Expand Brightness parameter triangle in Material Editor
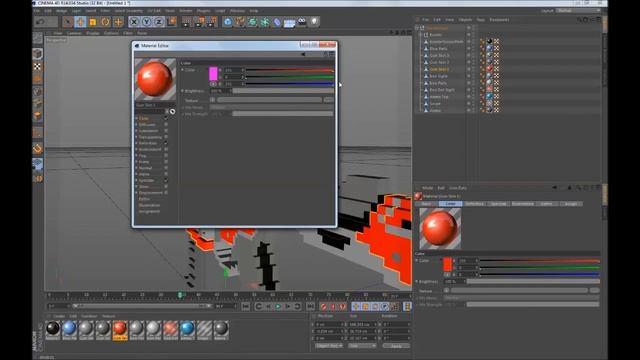The width and height of the screenshot is (640, 360). click(x=182, y=91)
